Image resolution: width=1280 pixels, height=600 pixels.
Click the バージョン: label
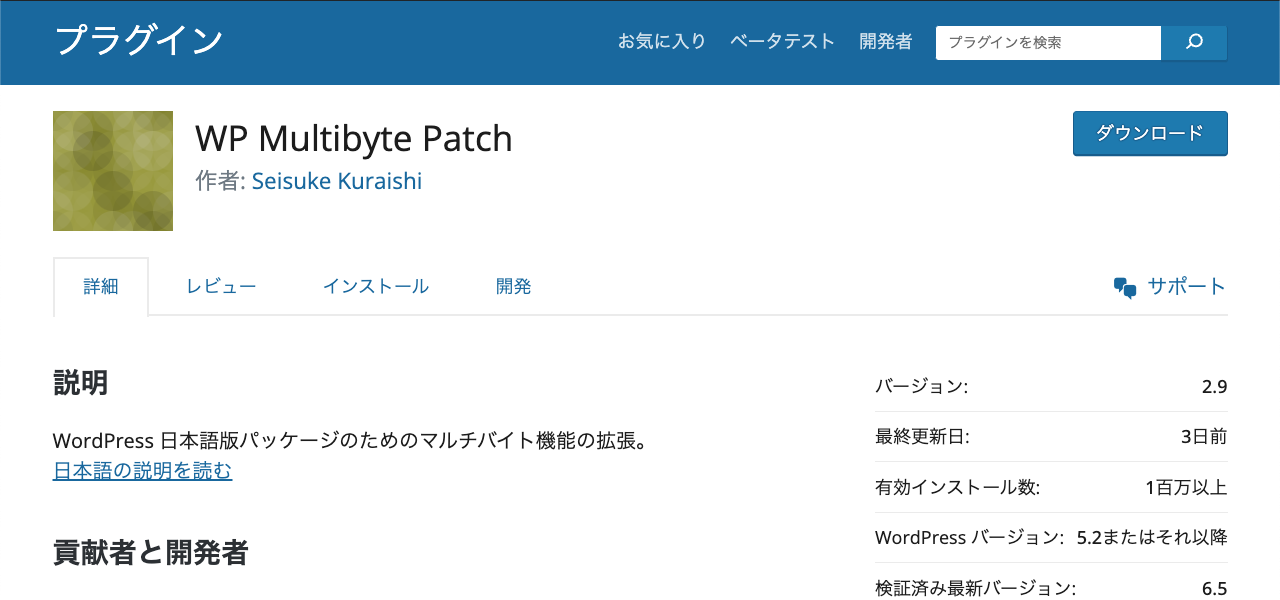921,387
